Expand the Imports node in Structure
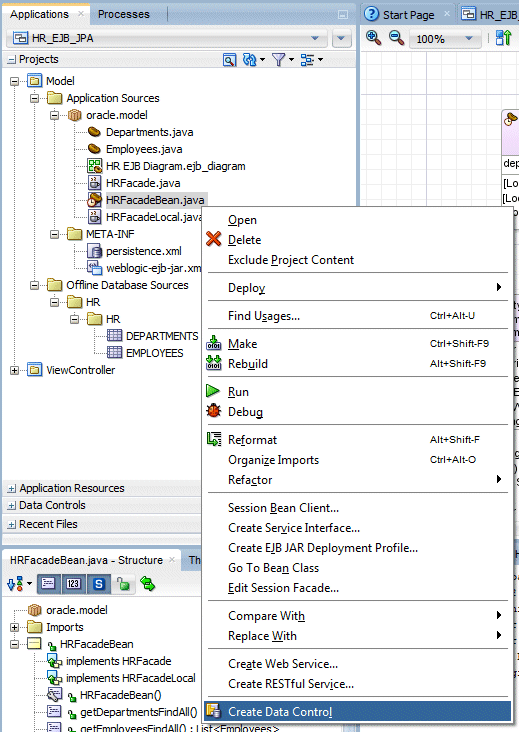The height and width of the screenshot is (732, 519). 14,627
